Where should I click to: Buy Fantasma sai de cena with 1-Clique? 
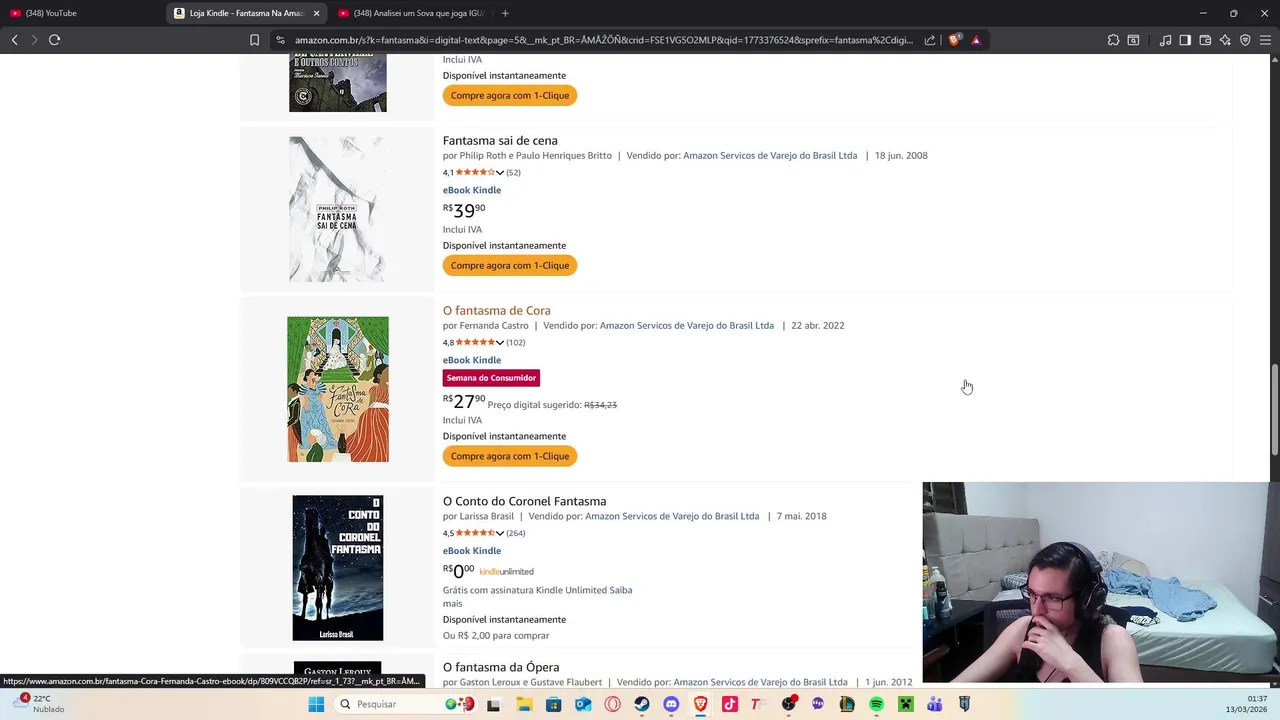[510, 265]
